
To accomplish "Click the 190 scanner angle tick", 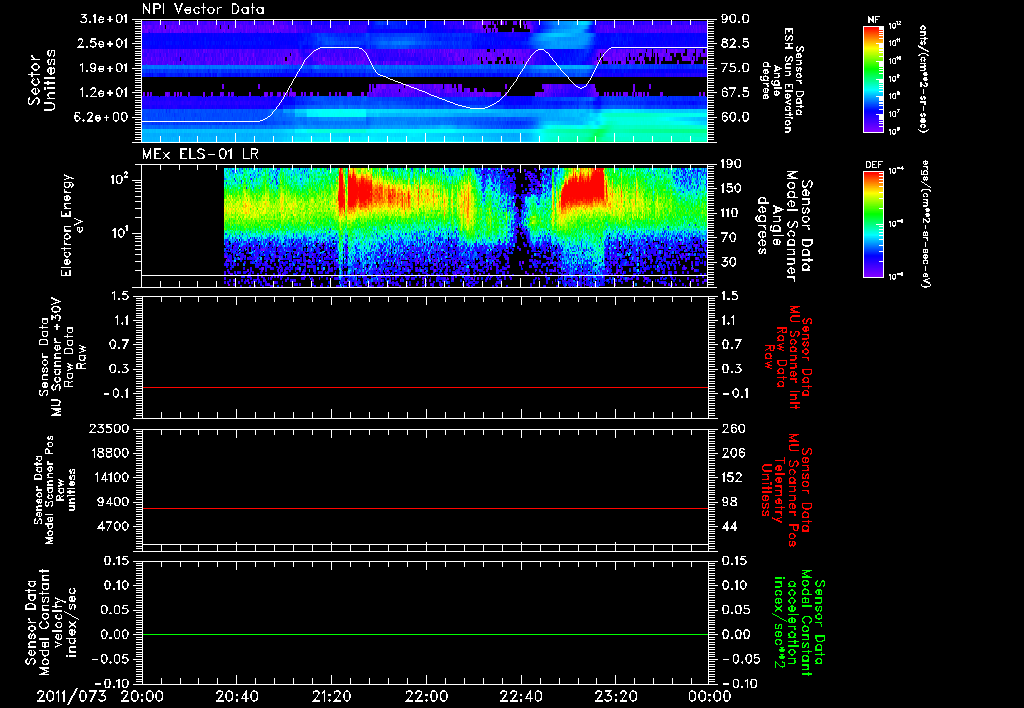I will pos(732,164).
